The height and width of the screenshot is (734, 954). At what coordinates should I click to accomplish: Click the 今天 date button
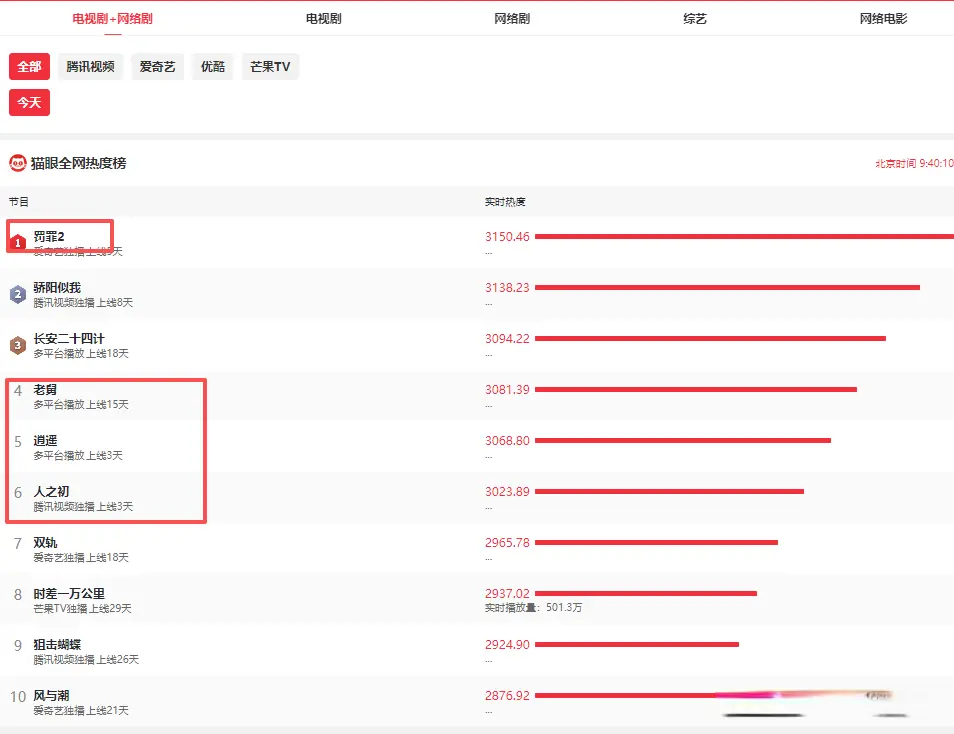29,102
